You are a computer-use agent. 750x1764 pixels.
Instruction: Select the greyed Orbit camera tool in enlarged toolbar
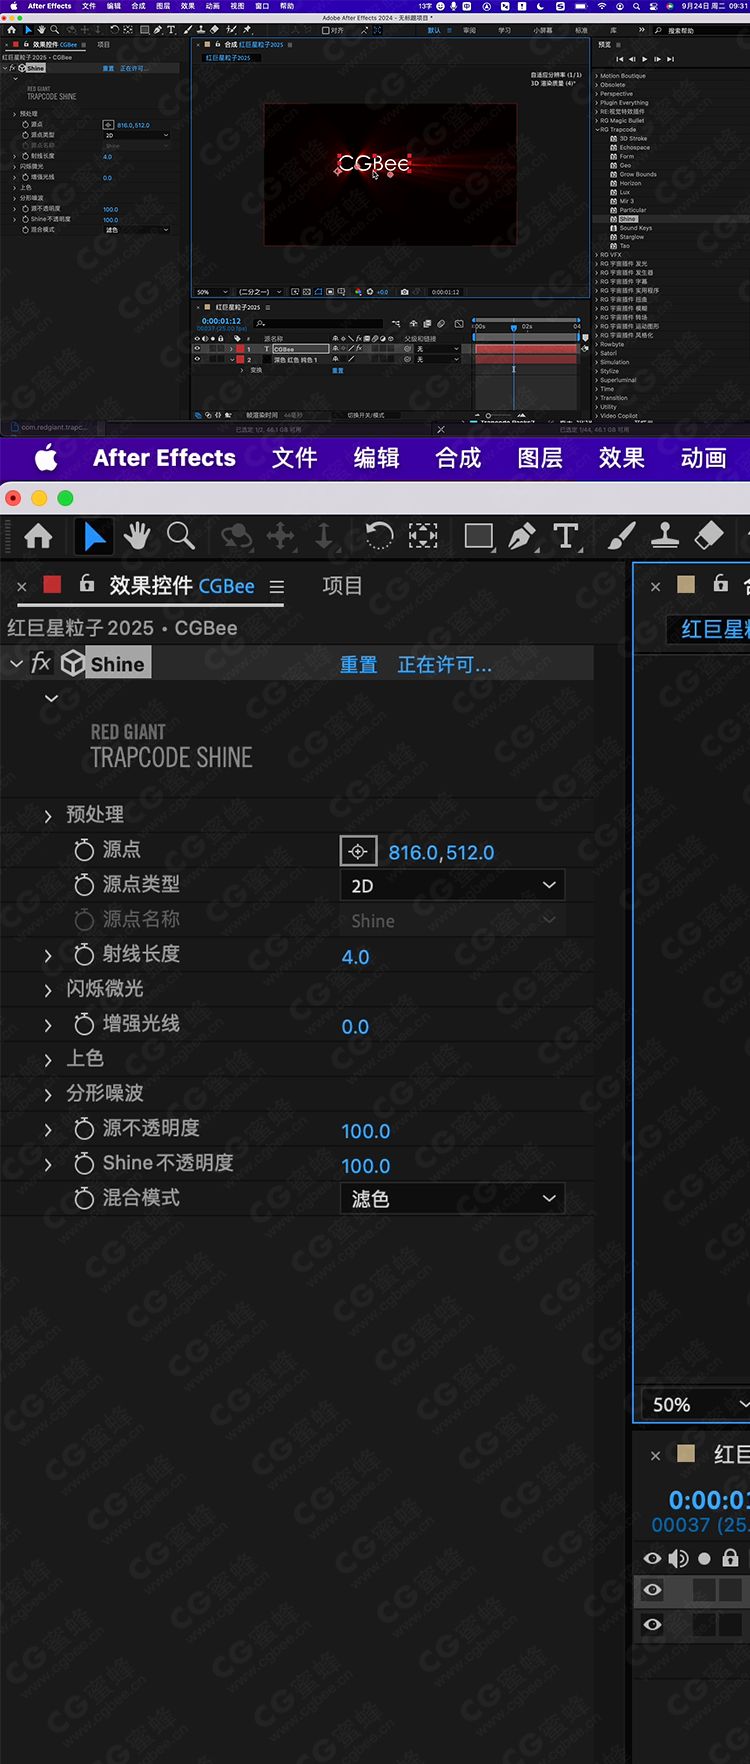(236, 537)
